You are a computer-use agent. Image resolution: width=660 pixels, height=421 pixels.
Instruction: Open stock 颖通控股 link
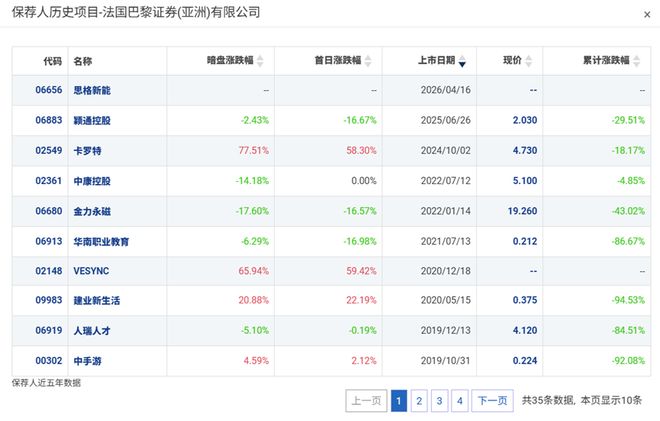pos(92,120)
